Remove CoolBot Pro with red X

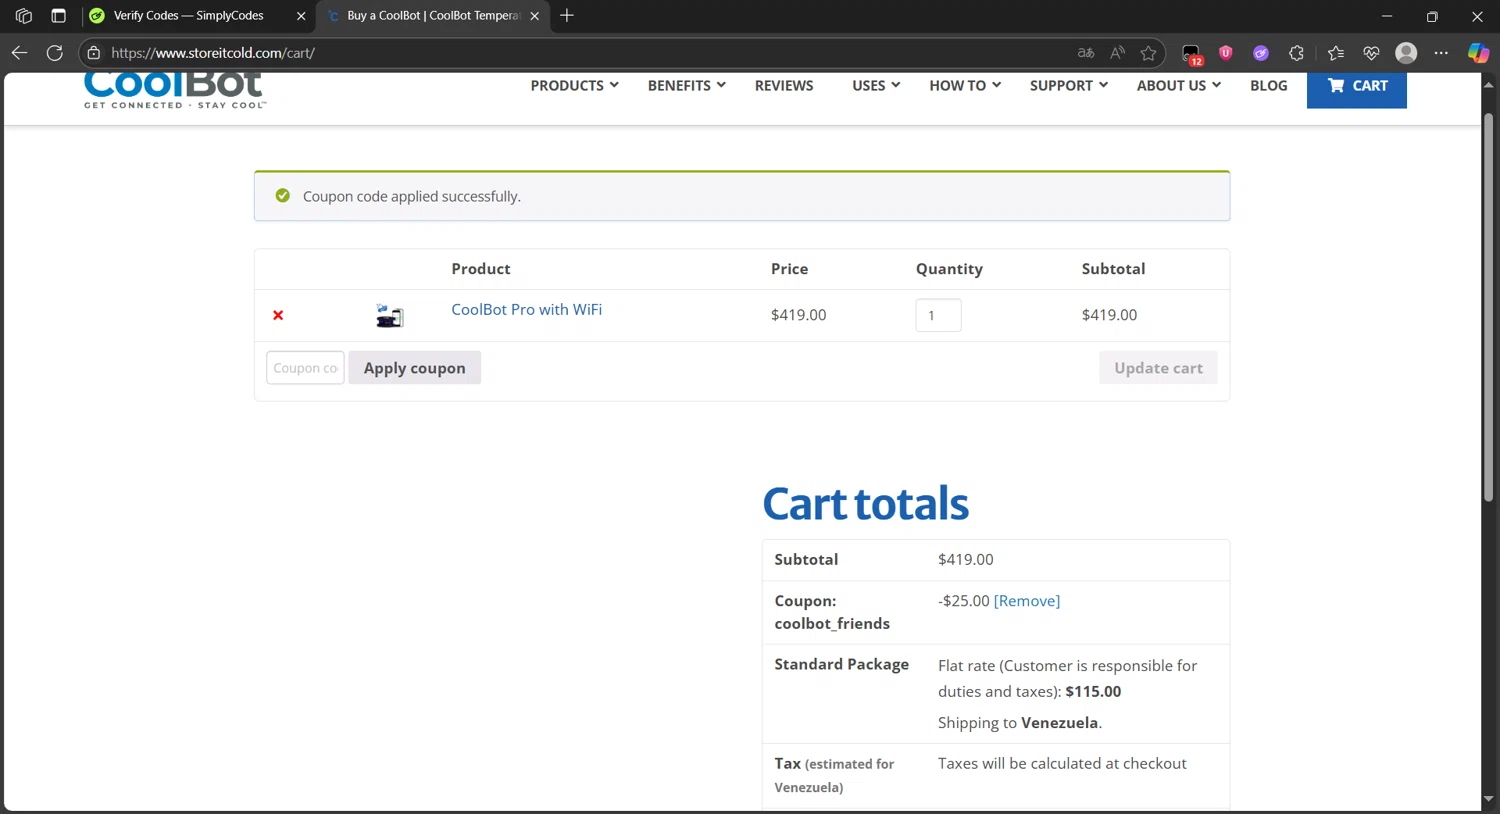(x=278, y=315)
